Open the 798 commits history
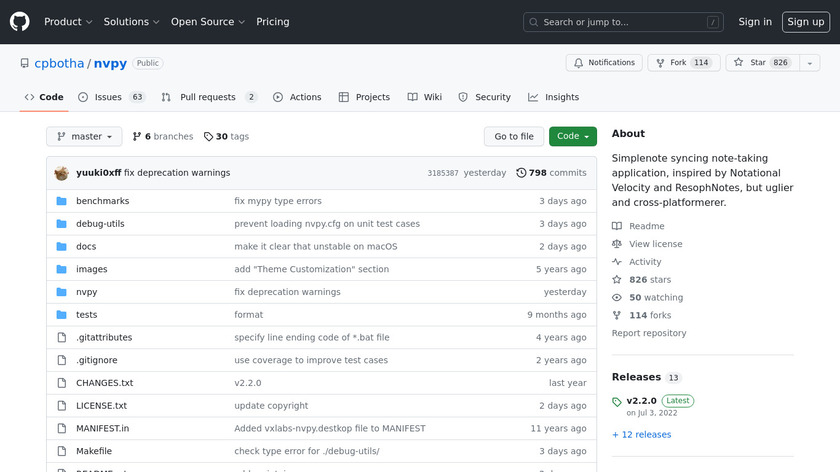The width and height of the screenshot is (840, 472). coord(551,173)
